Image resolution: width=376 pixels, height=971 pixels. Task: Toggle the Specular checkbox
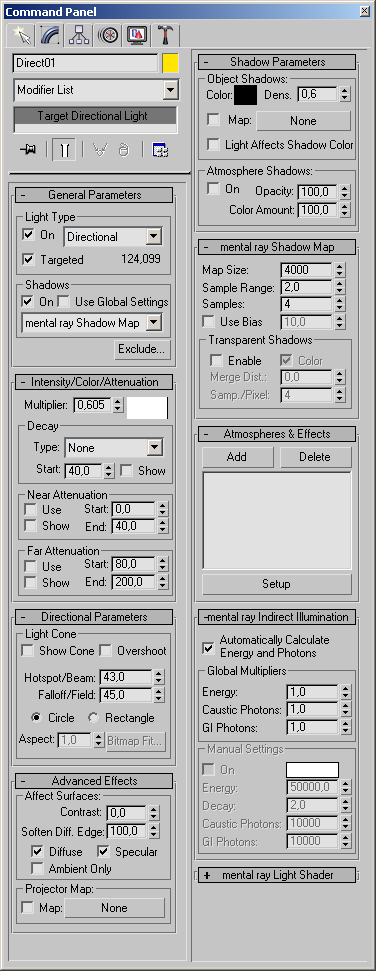103,852
